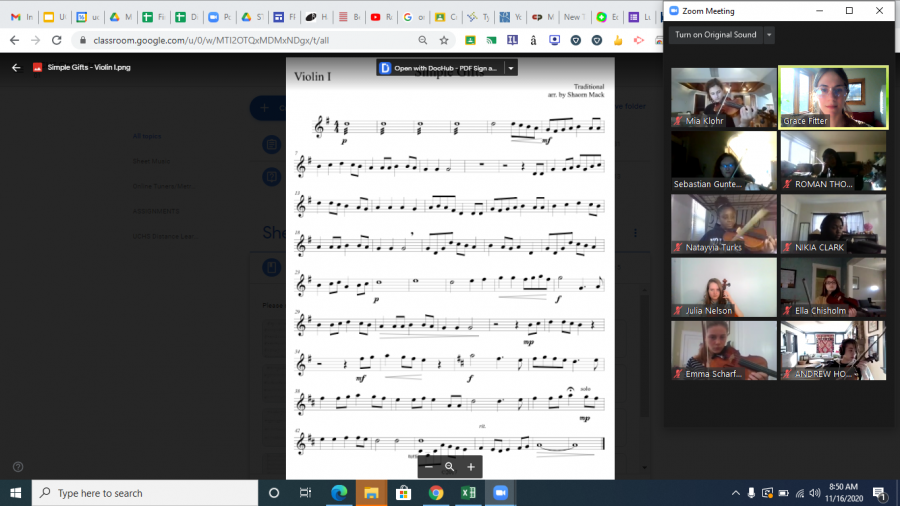Expand the Original Sound options arrow in Zoom
Image resolution: width=900 pixels, height=506 pixels.
pos(769,35)
